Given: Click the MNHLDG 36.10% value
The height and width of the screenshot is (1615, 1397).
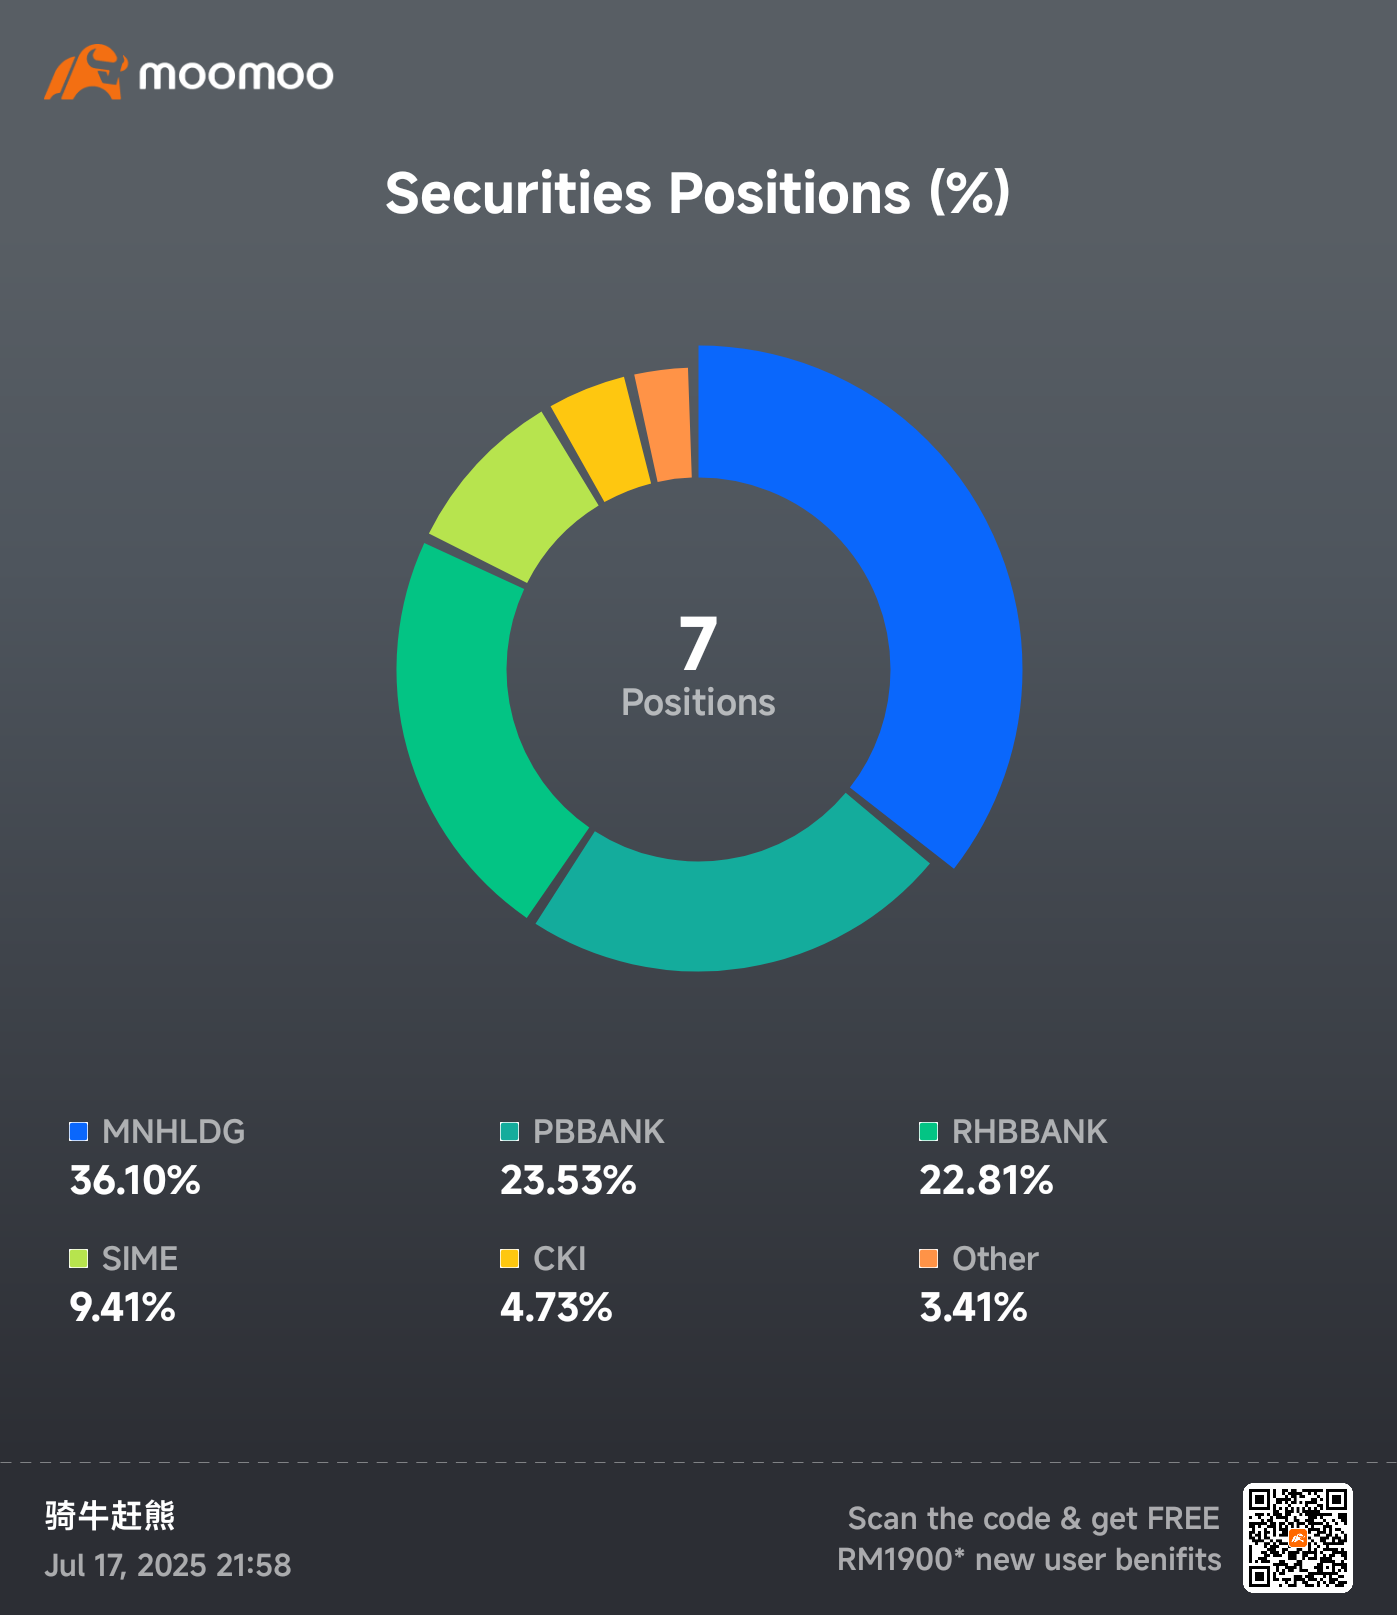Looking at the screenshot, I should (135, 1181).
